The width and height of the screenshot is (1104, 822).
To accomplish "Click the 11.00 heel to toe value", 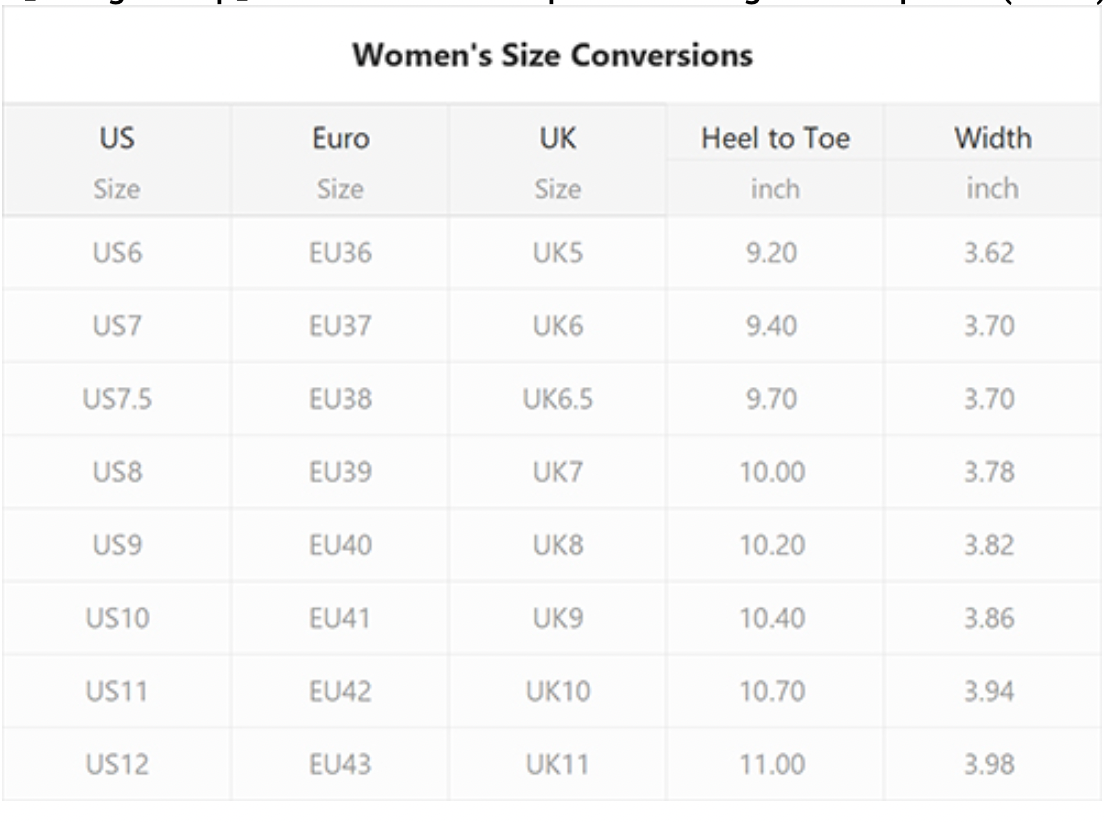I will point(772,764).
